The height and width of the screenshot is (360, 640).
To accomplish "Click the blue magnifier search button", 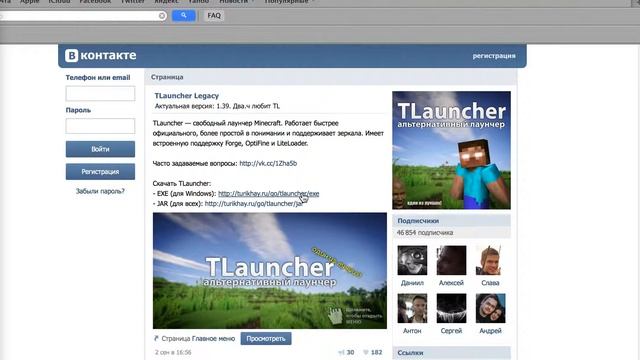I will point(184,16).
